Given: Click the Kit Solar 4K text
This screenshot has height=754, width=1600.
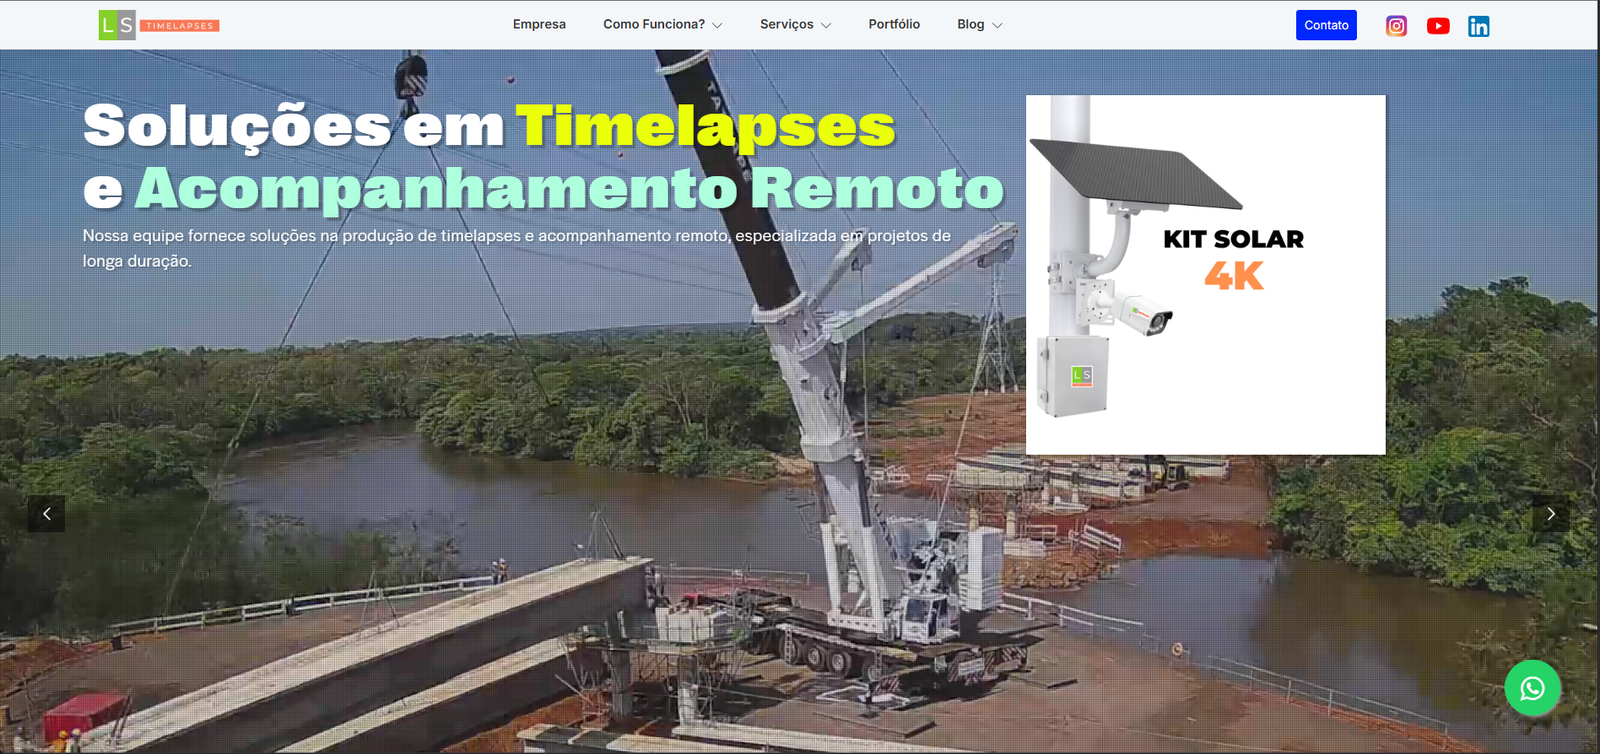Looking at the screenshot, I should (x=1233, y=258).
